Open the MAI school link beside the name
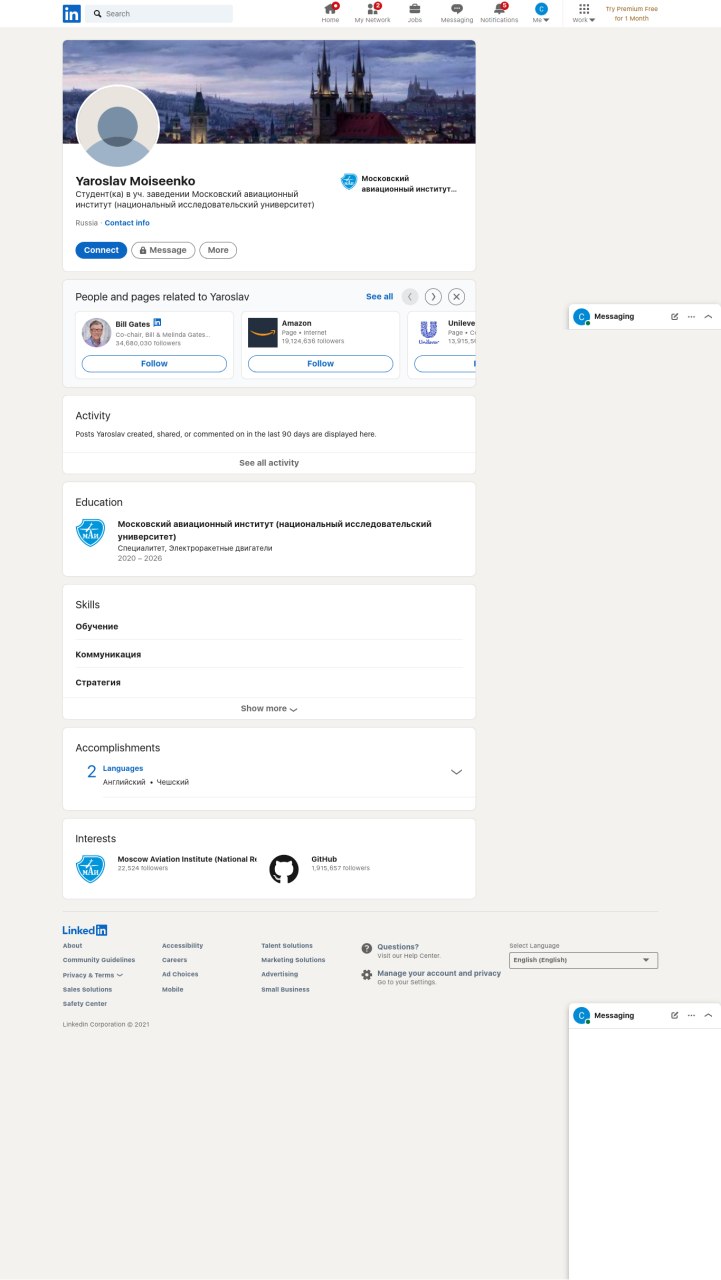 400,183
